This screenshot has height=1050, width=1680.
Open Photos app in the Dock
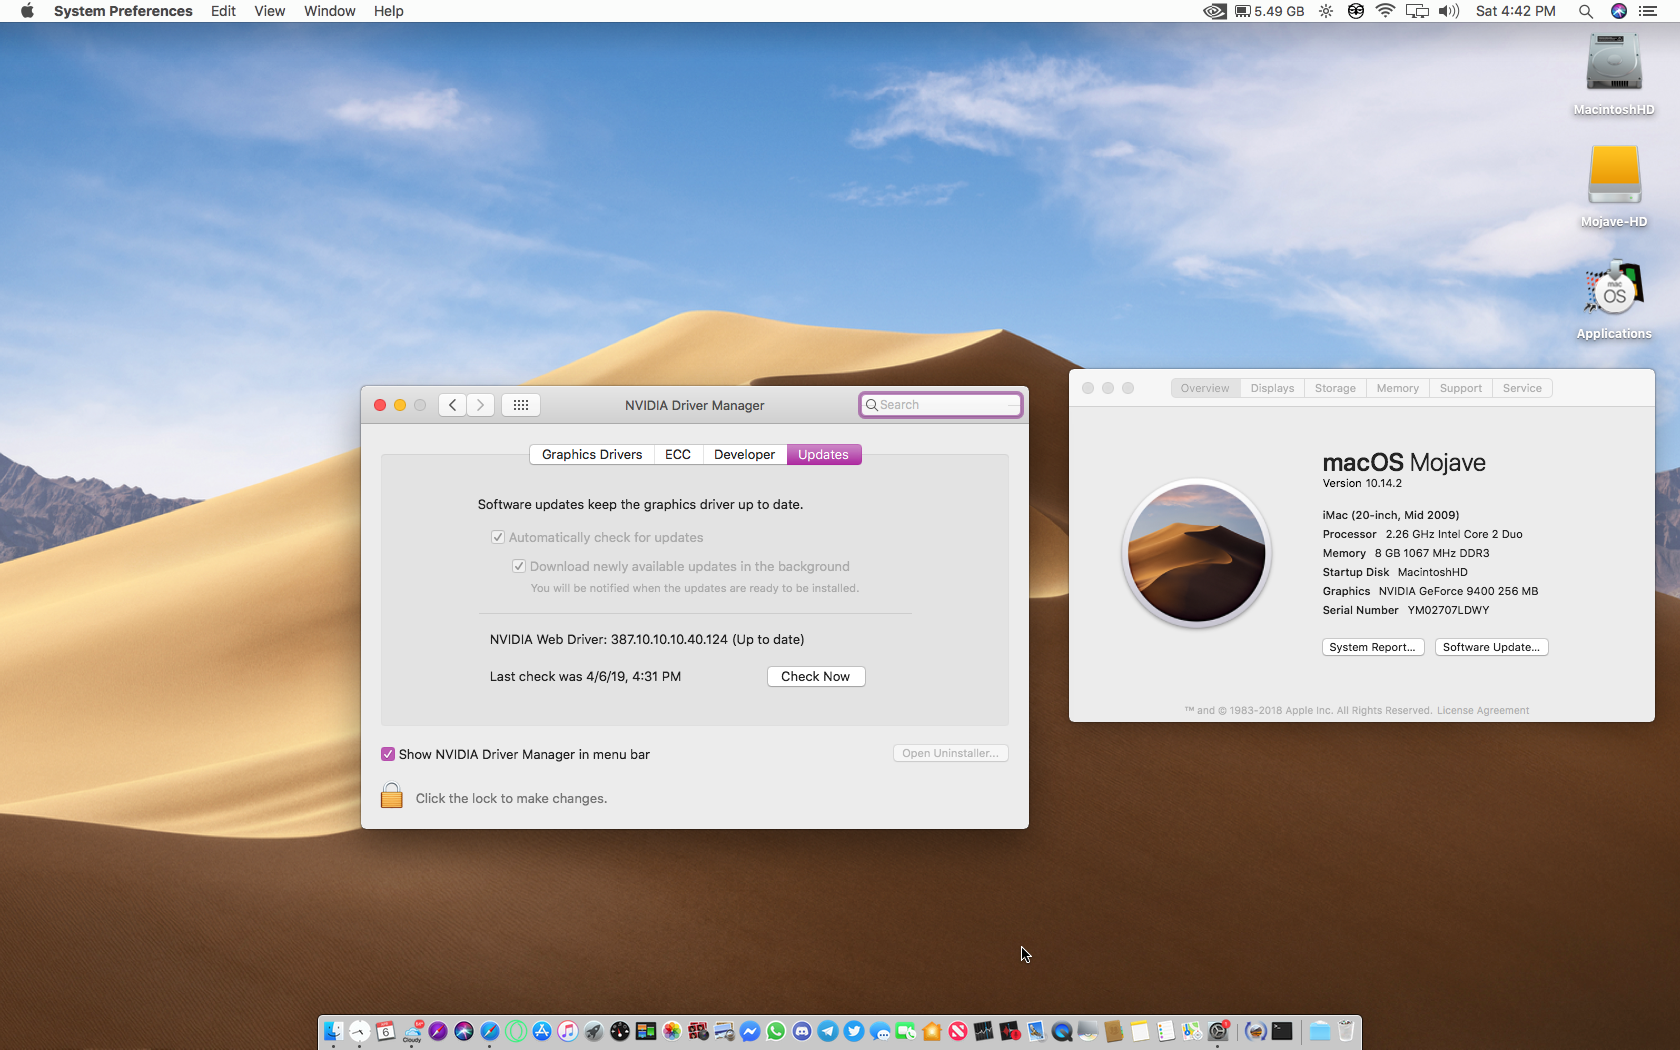tap(672, 1031)
